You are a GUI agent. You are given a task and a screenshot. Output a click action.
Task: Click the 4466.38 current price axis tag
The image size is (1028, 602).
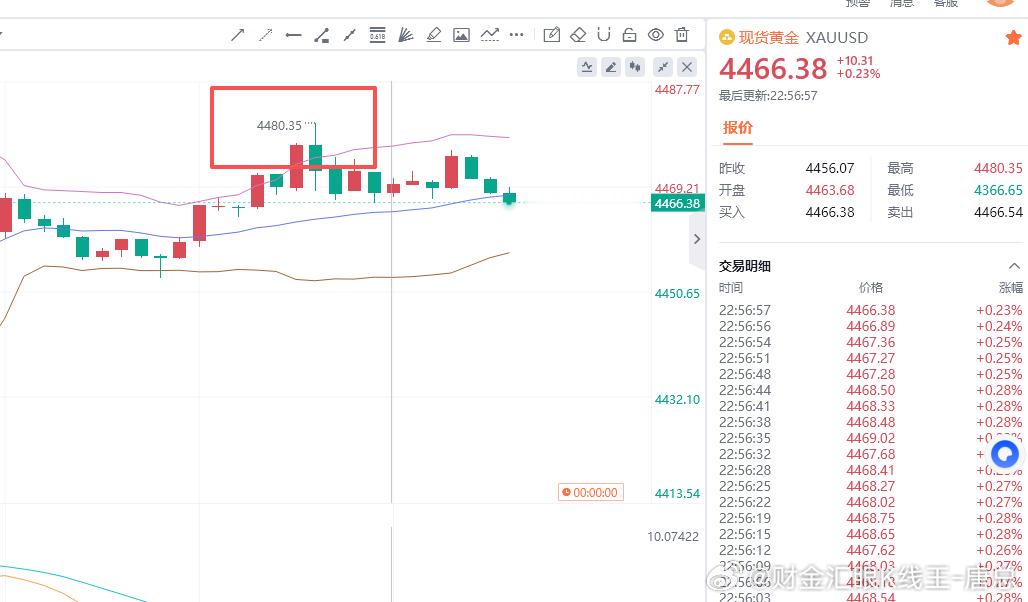coord(677,203)
